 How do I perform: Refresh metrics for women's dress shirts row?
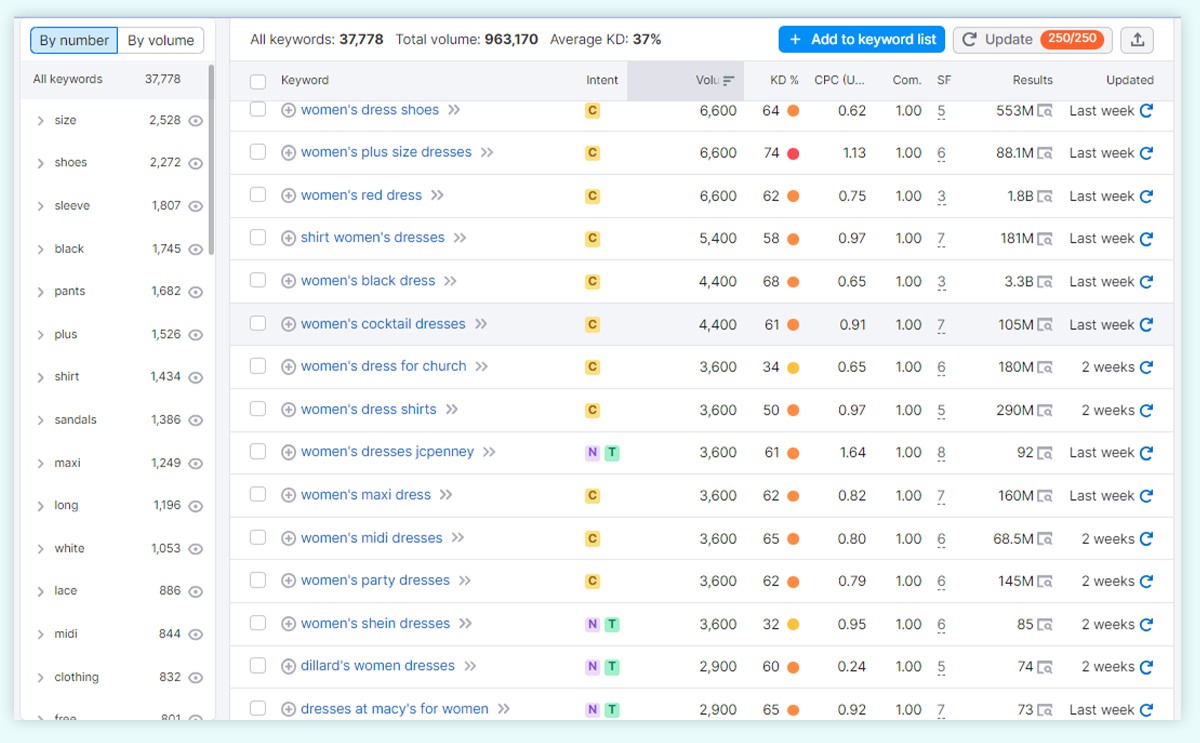click(x=1146, y=410)
